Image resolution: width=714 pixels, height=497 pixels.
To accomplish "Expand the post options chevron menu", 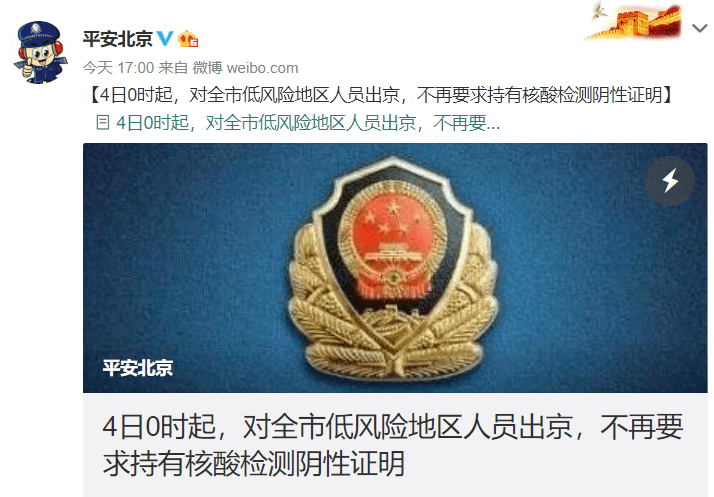I will click(699, 28).
